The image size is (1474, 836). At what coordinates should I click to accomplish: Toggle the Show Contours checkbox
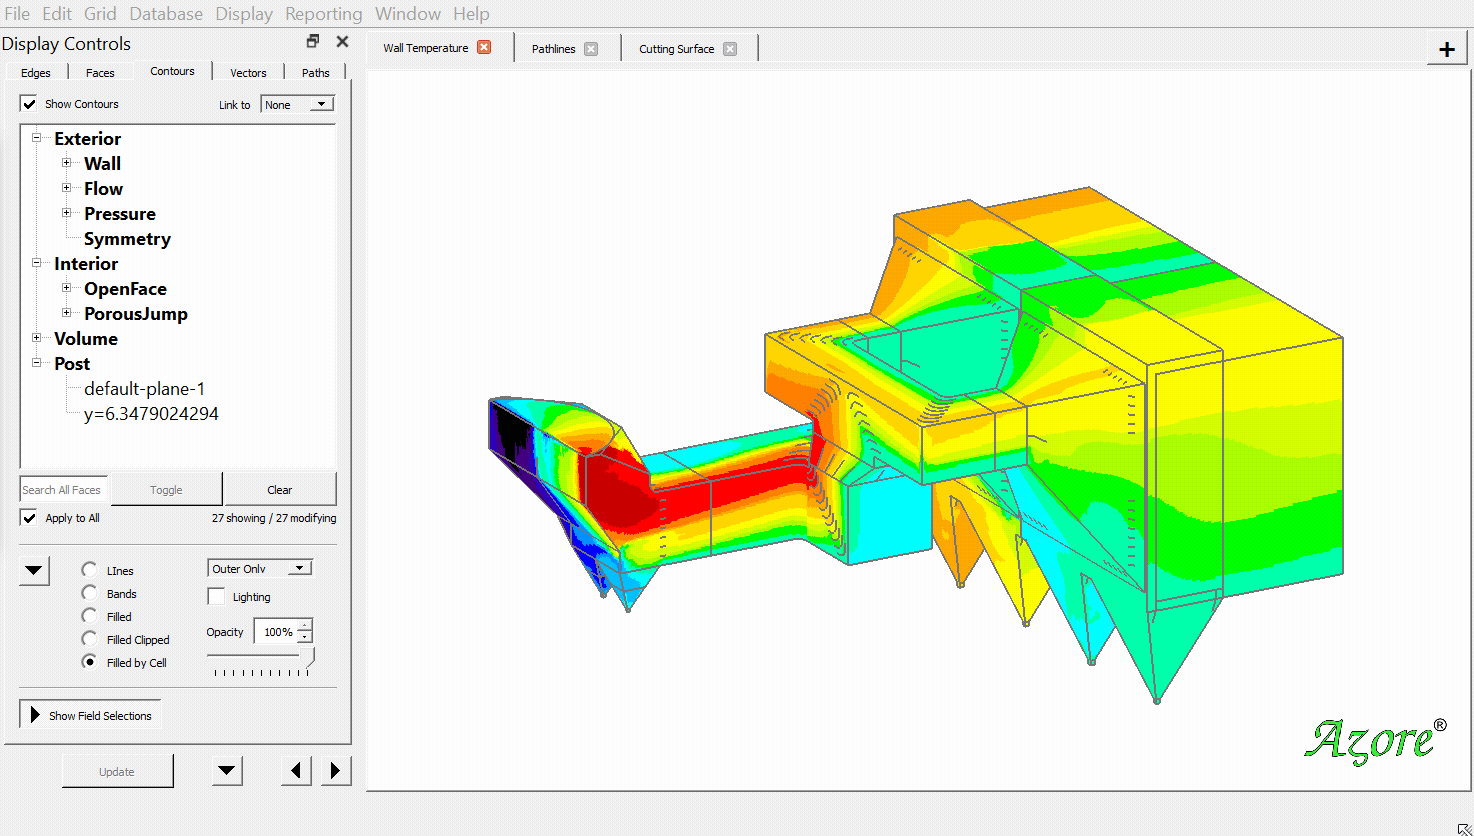30,104
